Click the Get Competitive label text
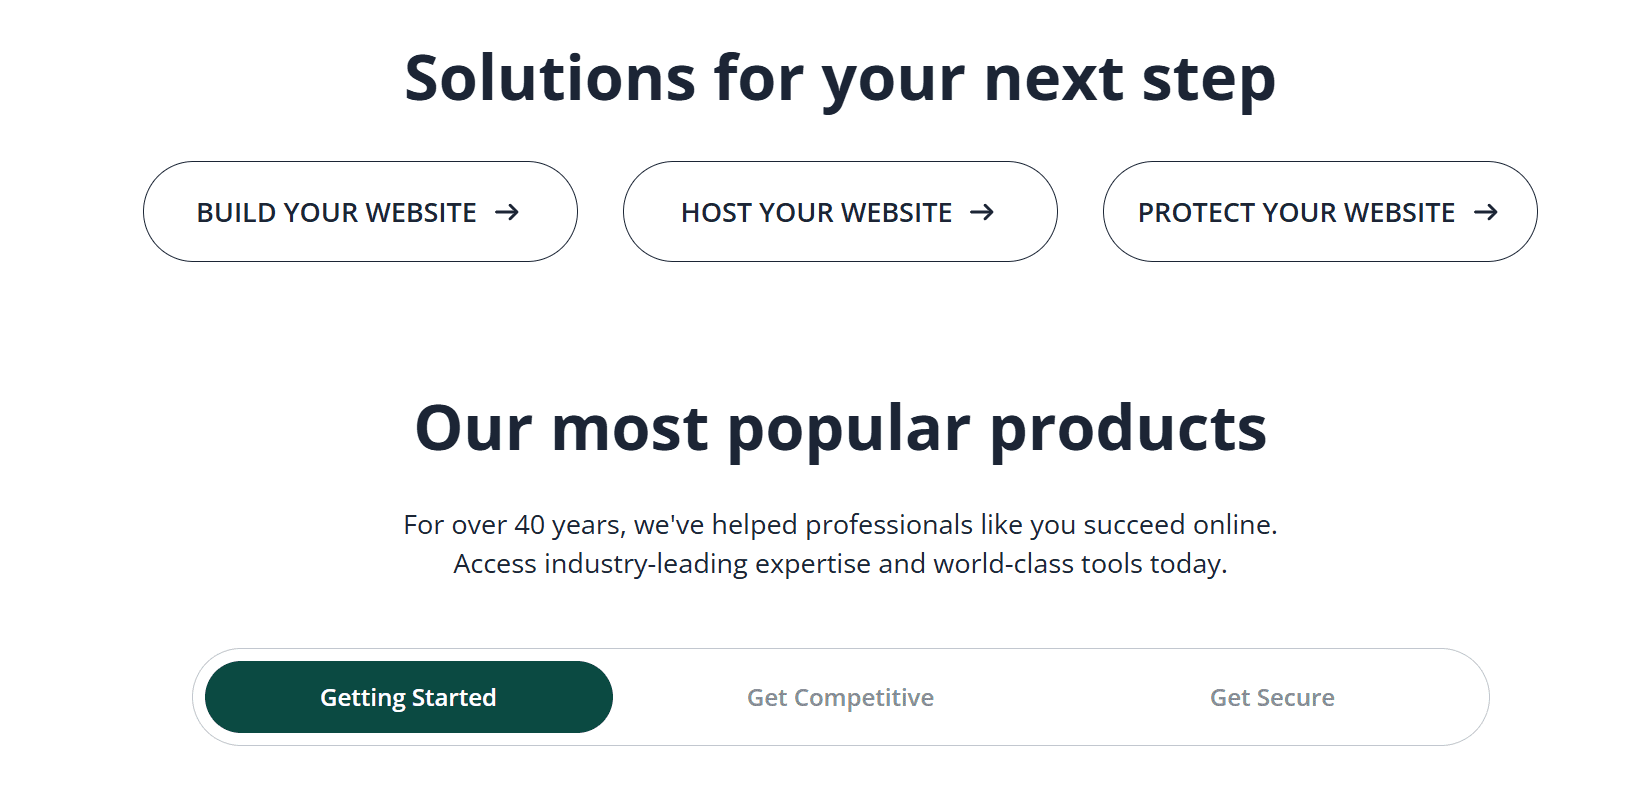Viewport: 1636px width, 790px height. pos(840,697)
